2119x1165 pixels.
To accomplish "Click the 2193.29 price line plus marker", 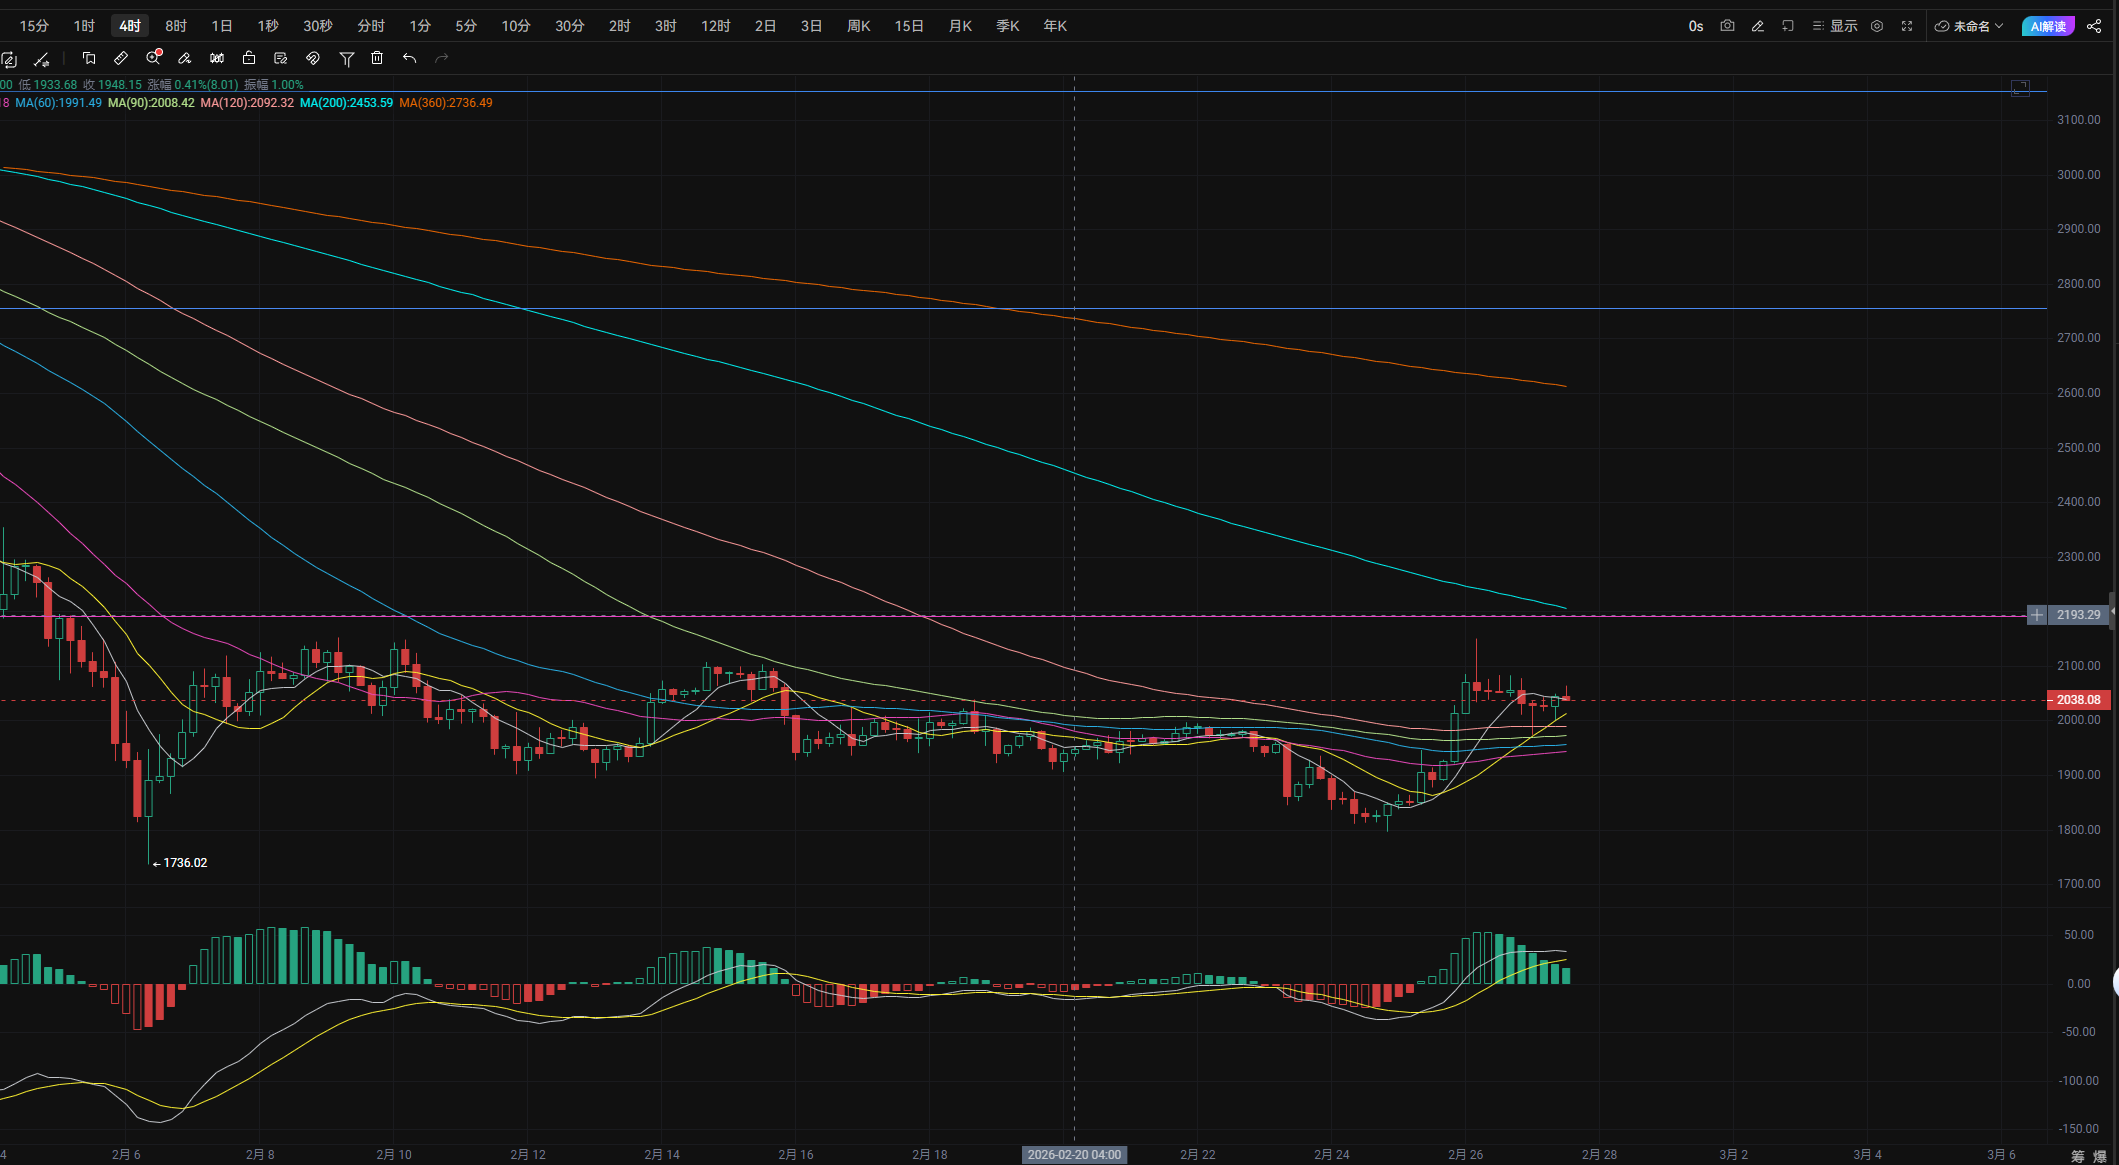I will (x=2036, y=615).
